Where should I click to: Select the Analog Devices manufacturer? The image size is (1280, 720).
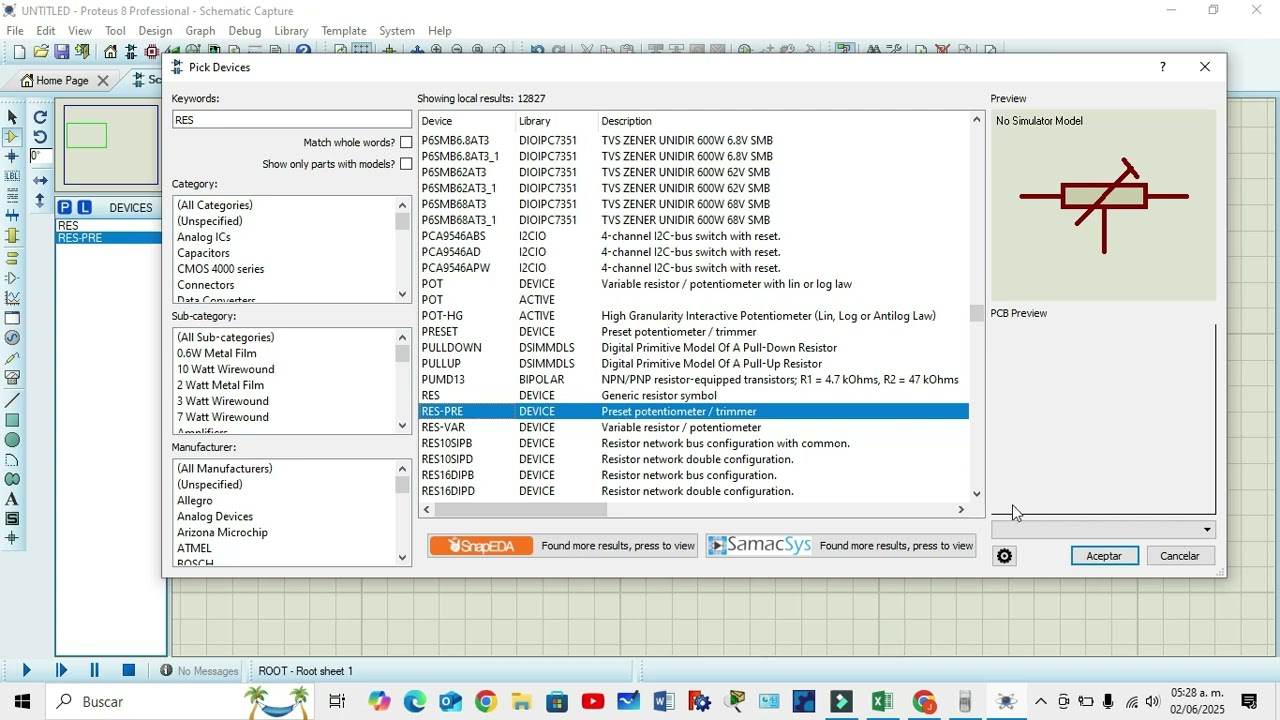coord(215,516)
